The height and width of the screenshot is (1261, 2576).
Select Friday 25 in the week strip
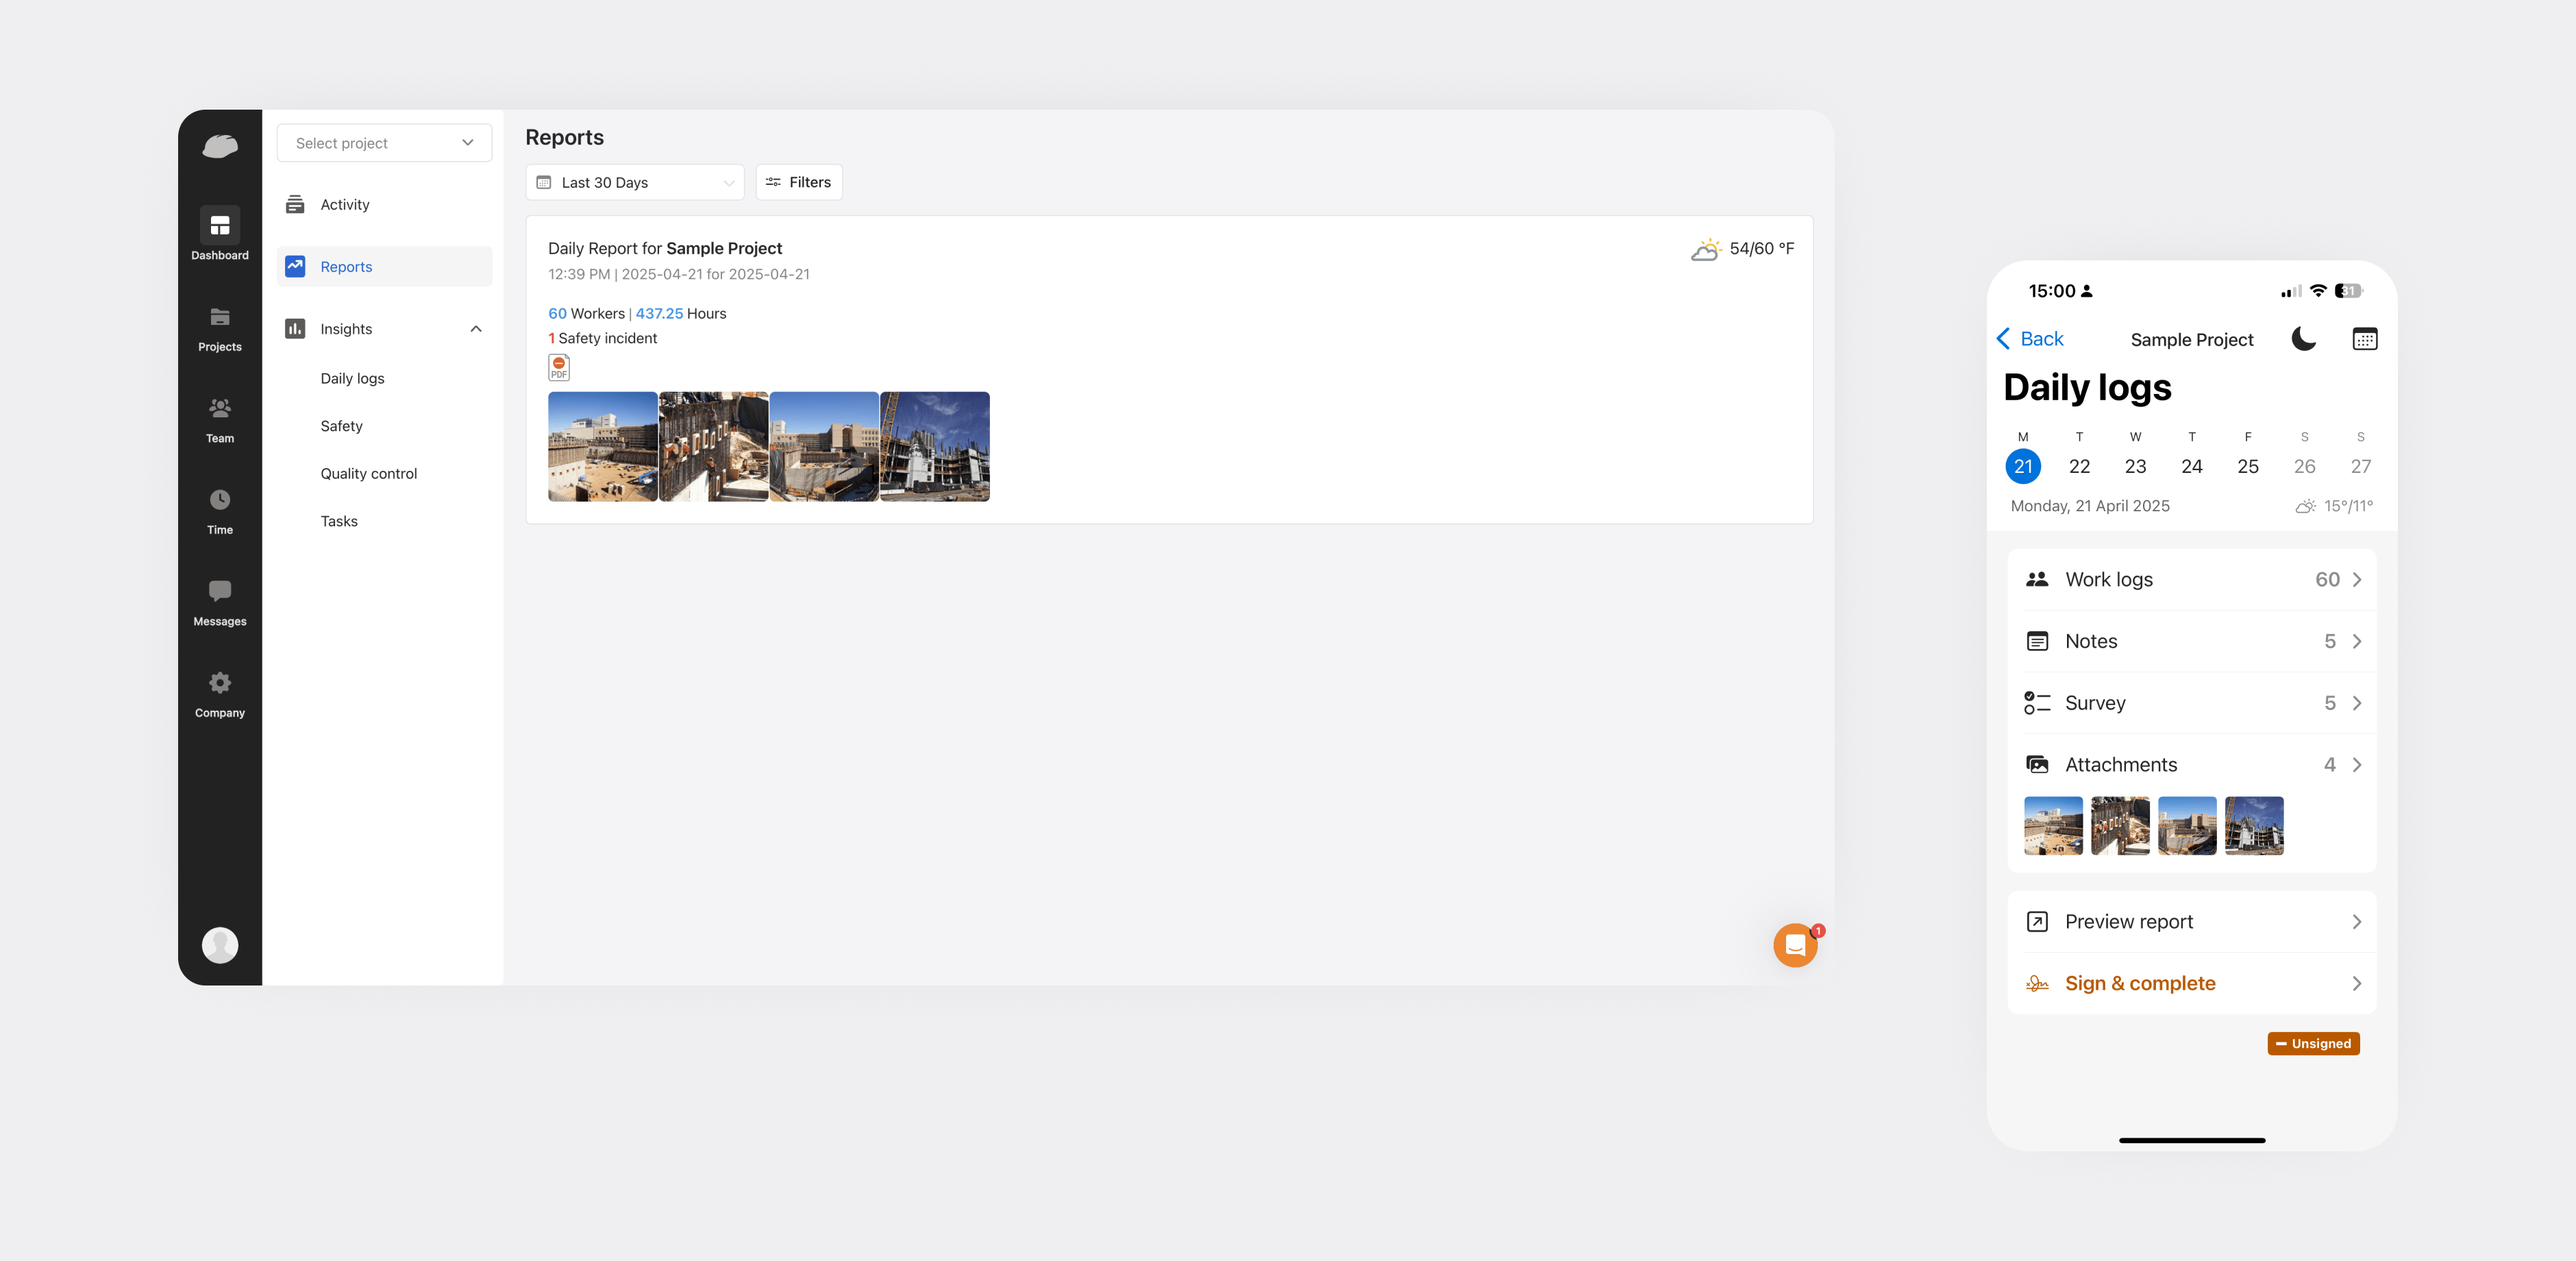coord(2247,466)
